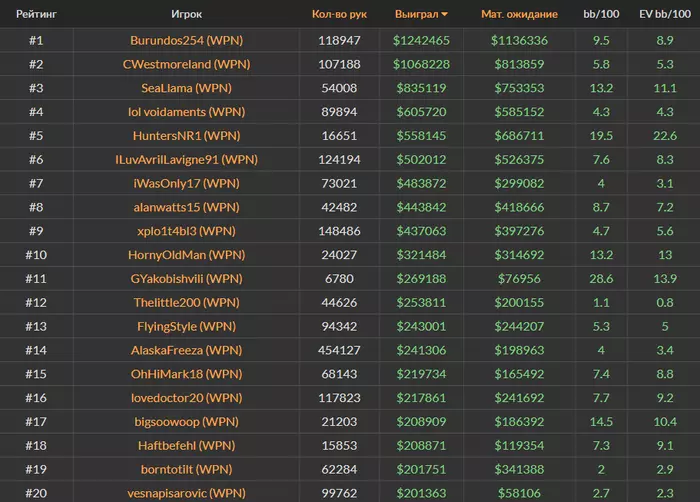The image size is (700, 502).
Task: Open player bigsoowoop (WPN)
Action: (187, 422)
